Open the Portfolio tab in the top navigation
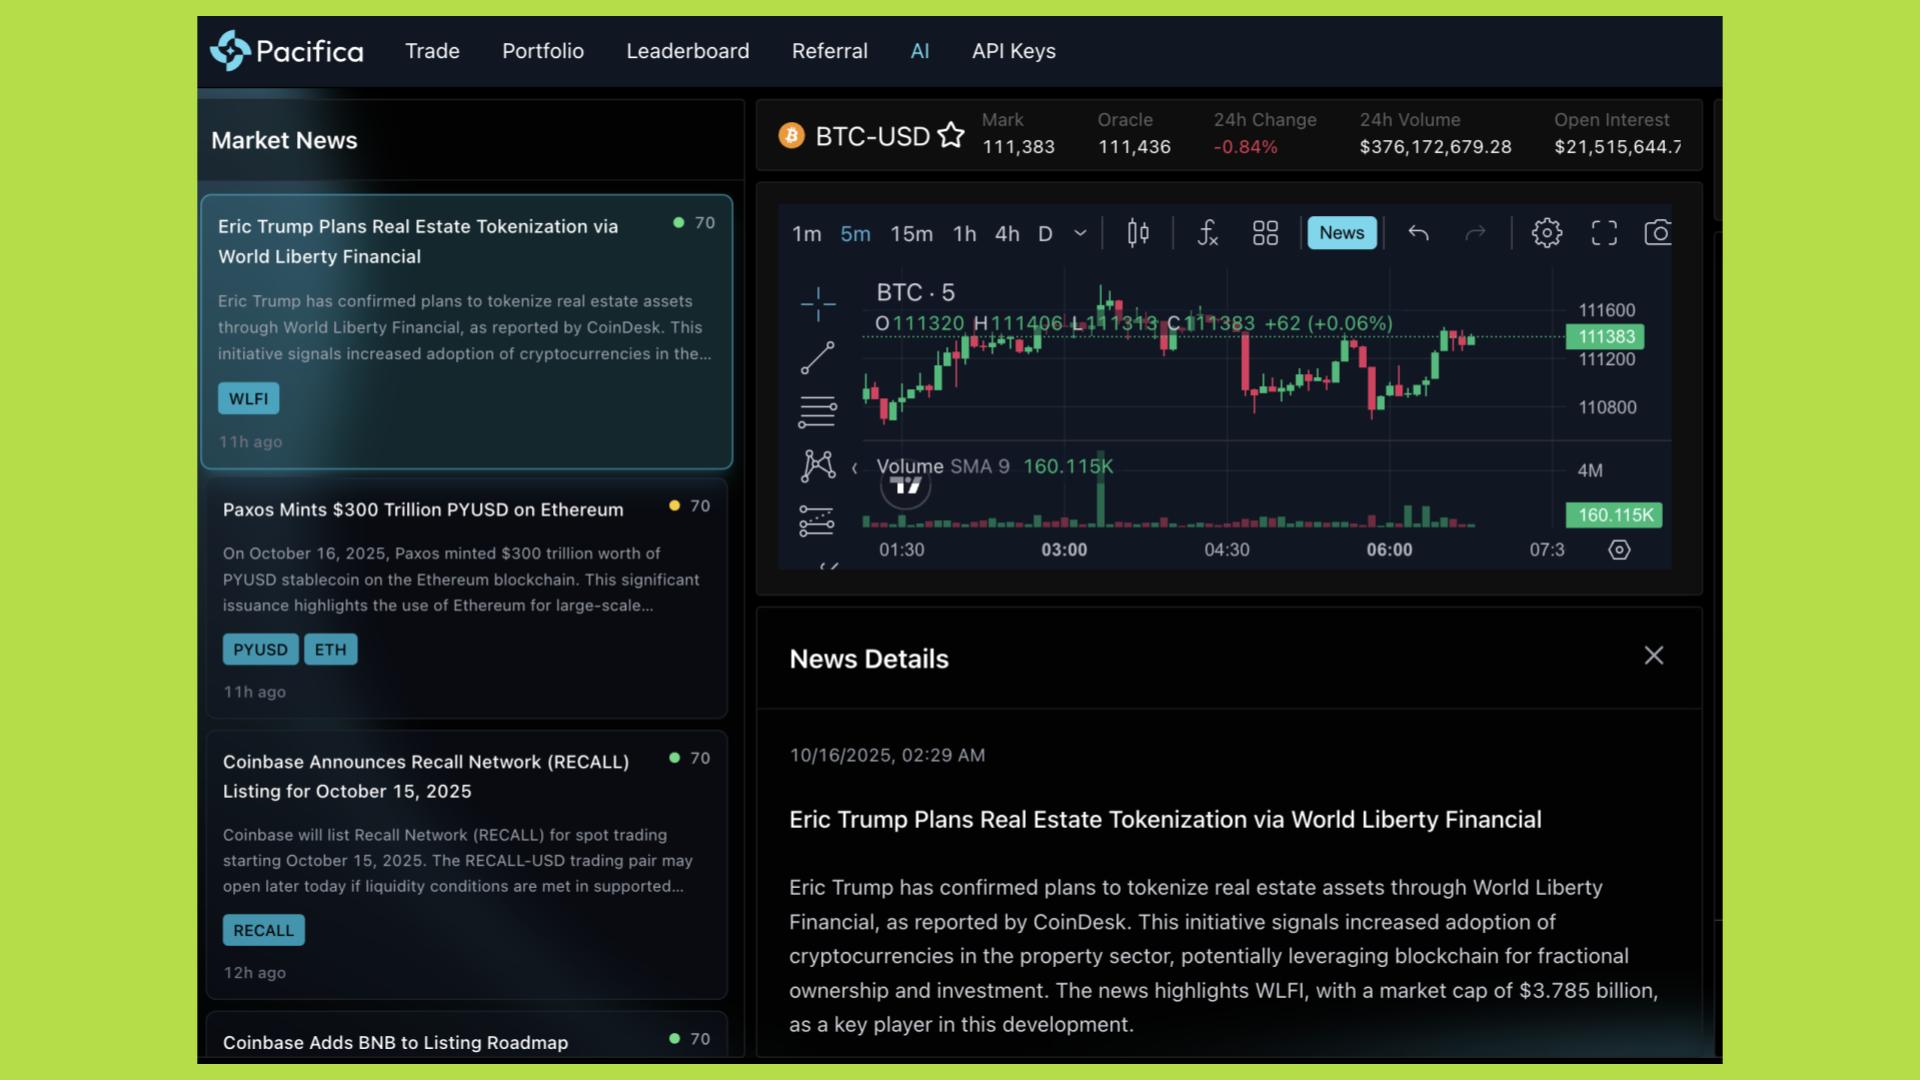This screenshot has width=1920, height=1080. pos(543,51)
